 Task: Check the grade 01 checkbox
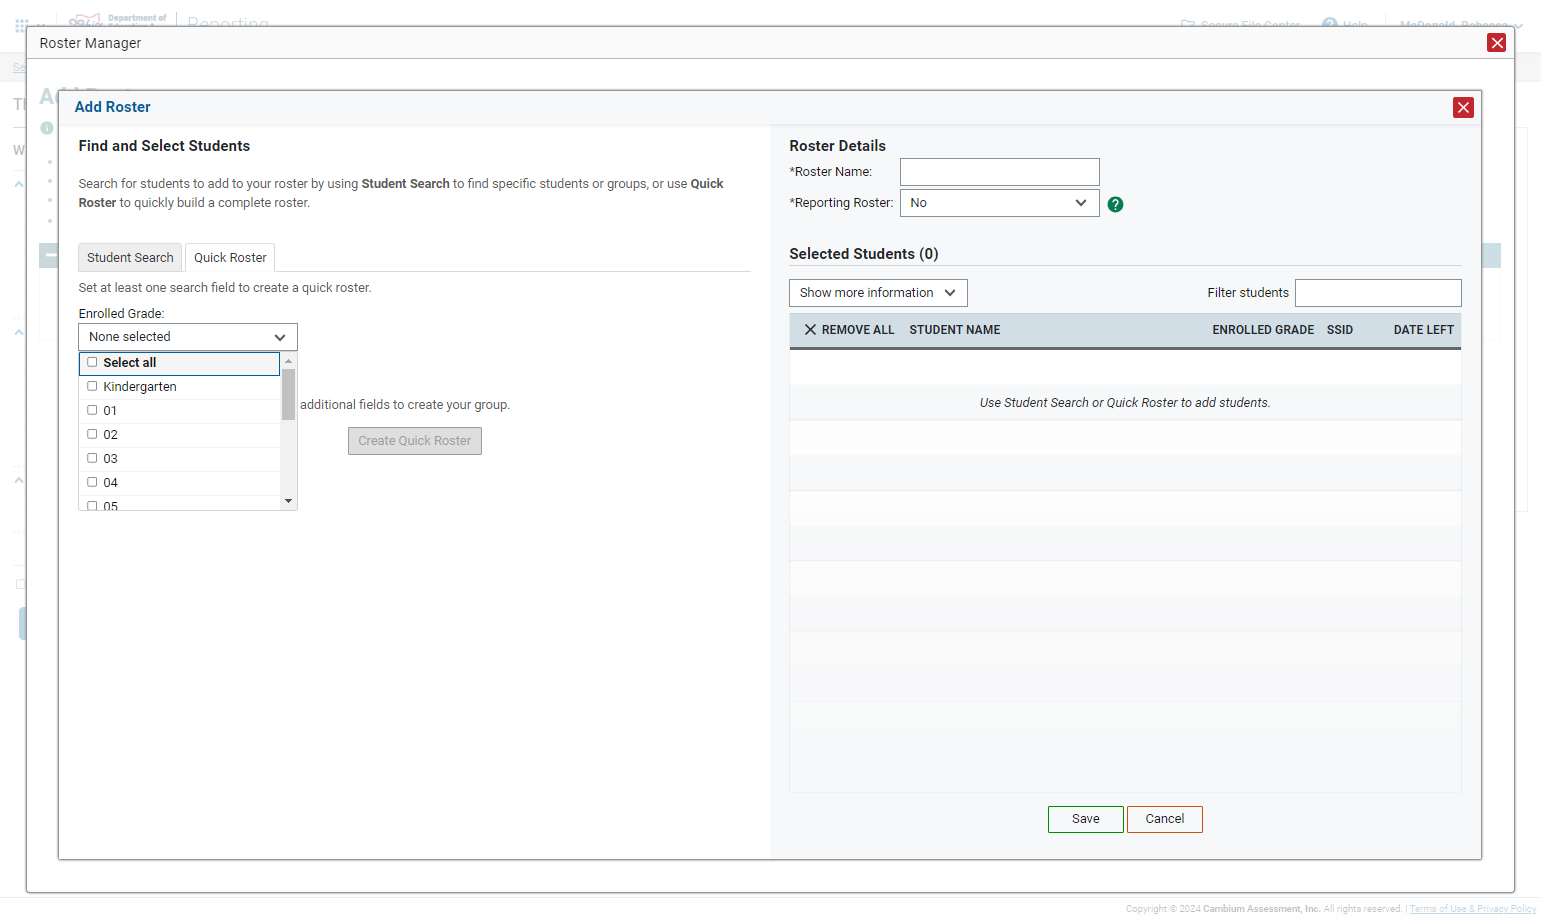[92, 410]
